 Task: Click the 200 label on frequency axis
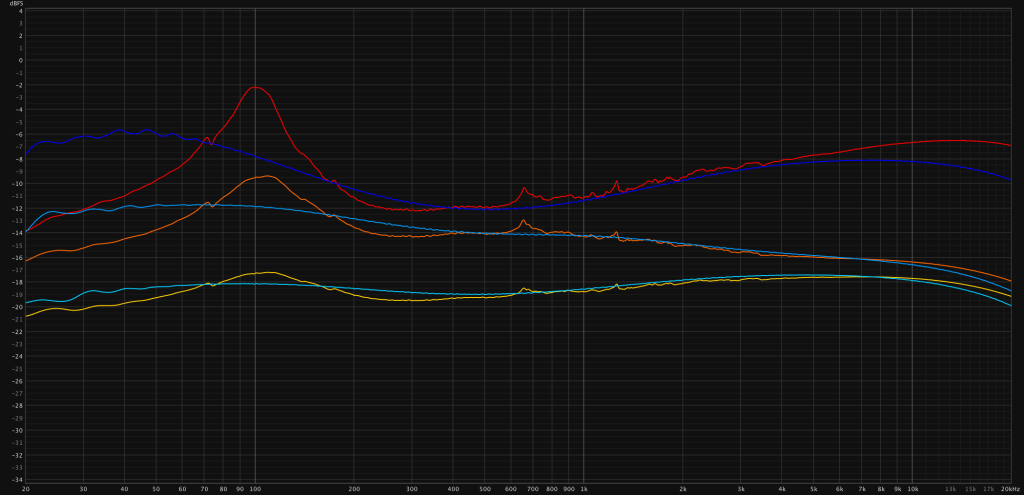(354, 489)
